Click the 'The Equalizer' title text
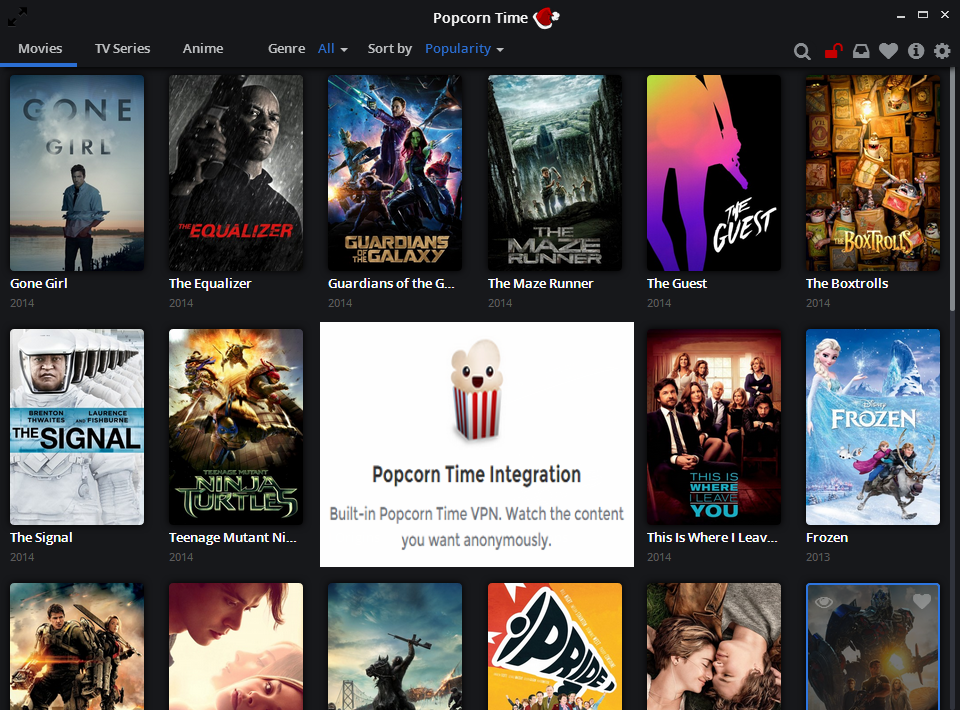Viewport: 960px width, 710px height. click(x=210, y=283)
